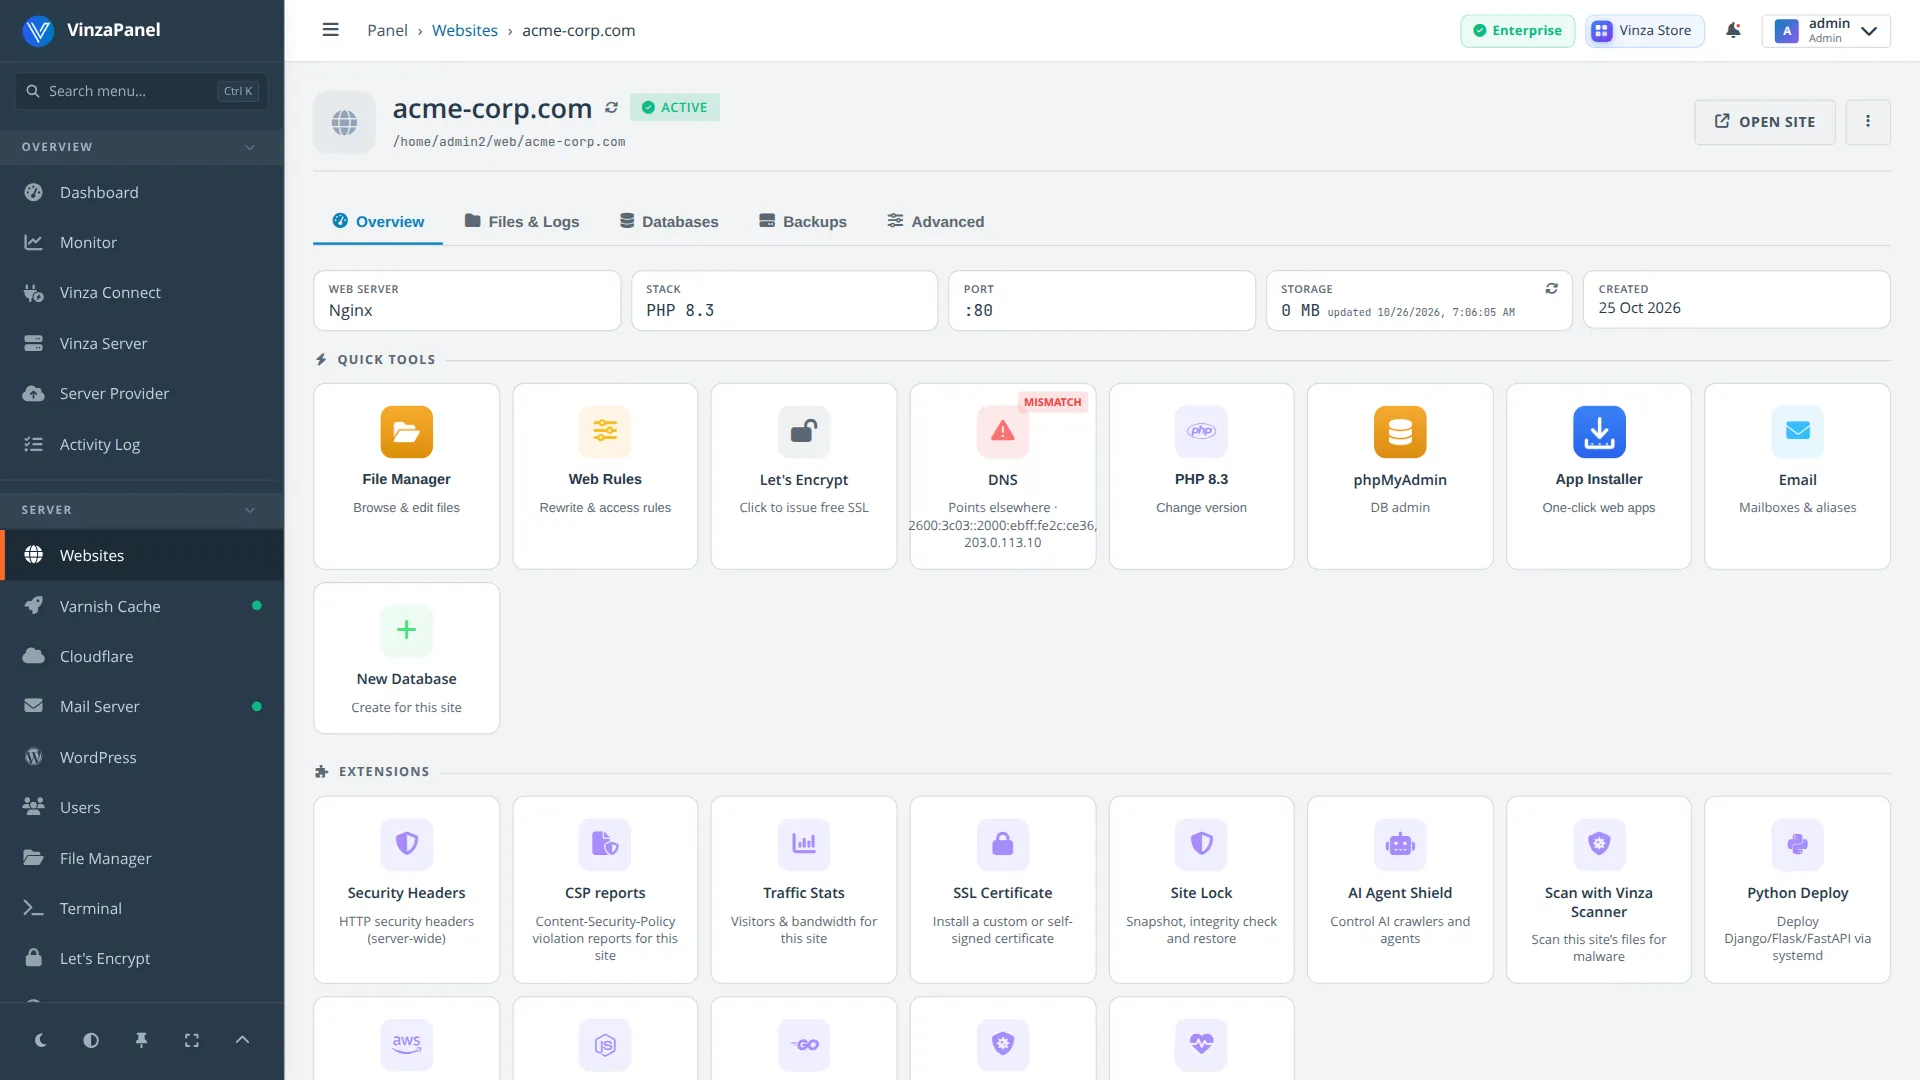The height and width of the screenshot is (1080, 1920).
Task: Launch phpMyAdmin DB admin
Action: click(1400, 476)
